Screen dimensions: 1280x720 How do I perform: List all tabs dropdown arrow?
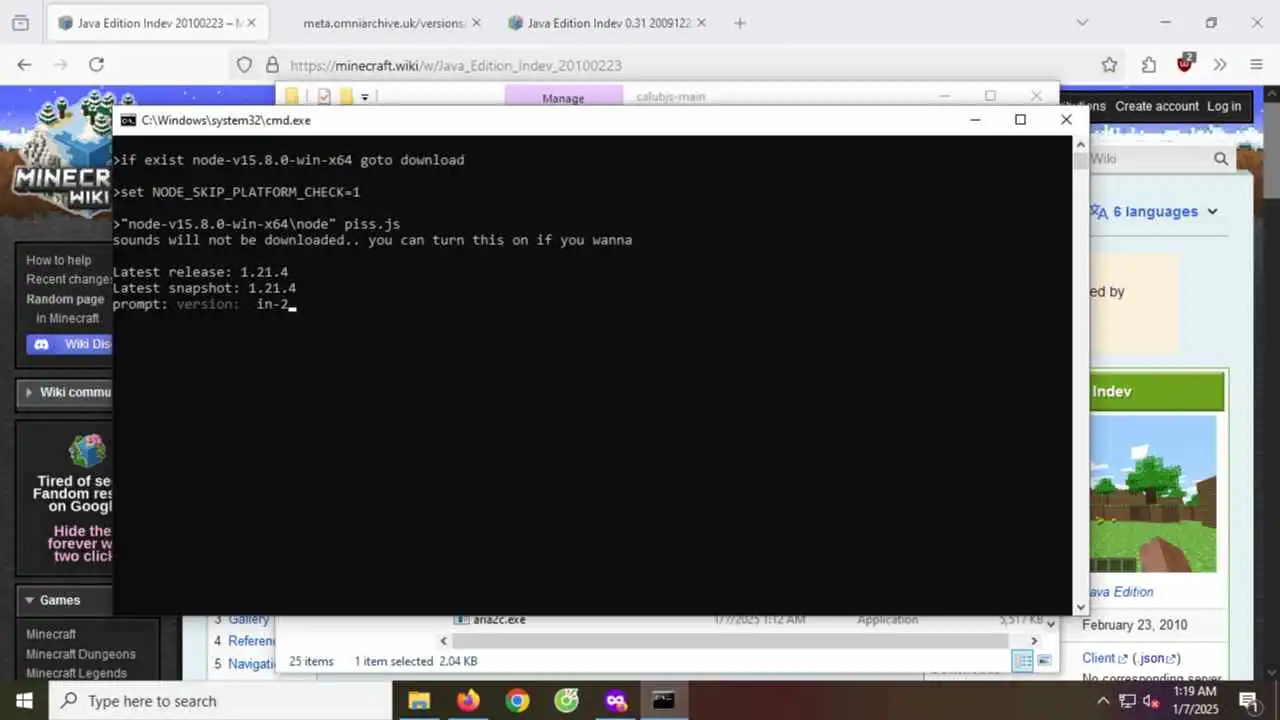point(1082,23)
